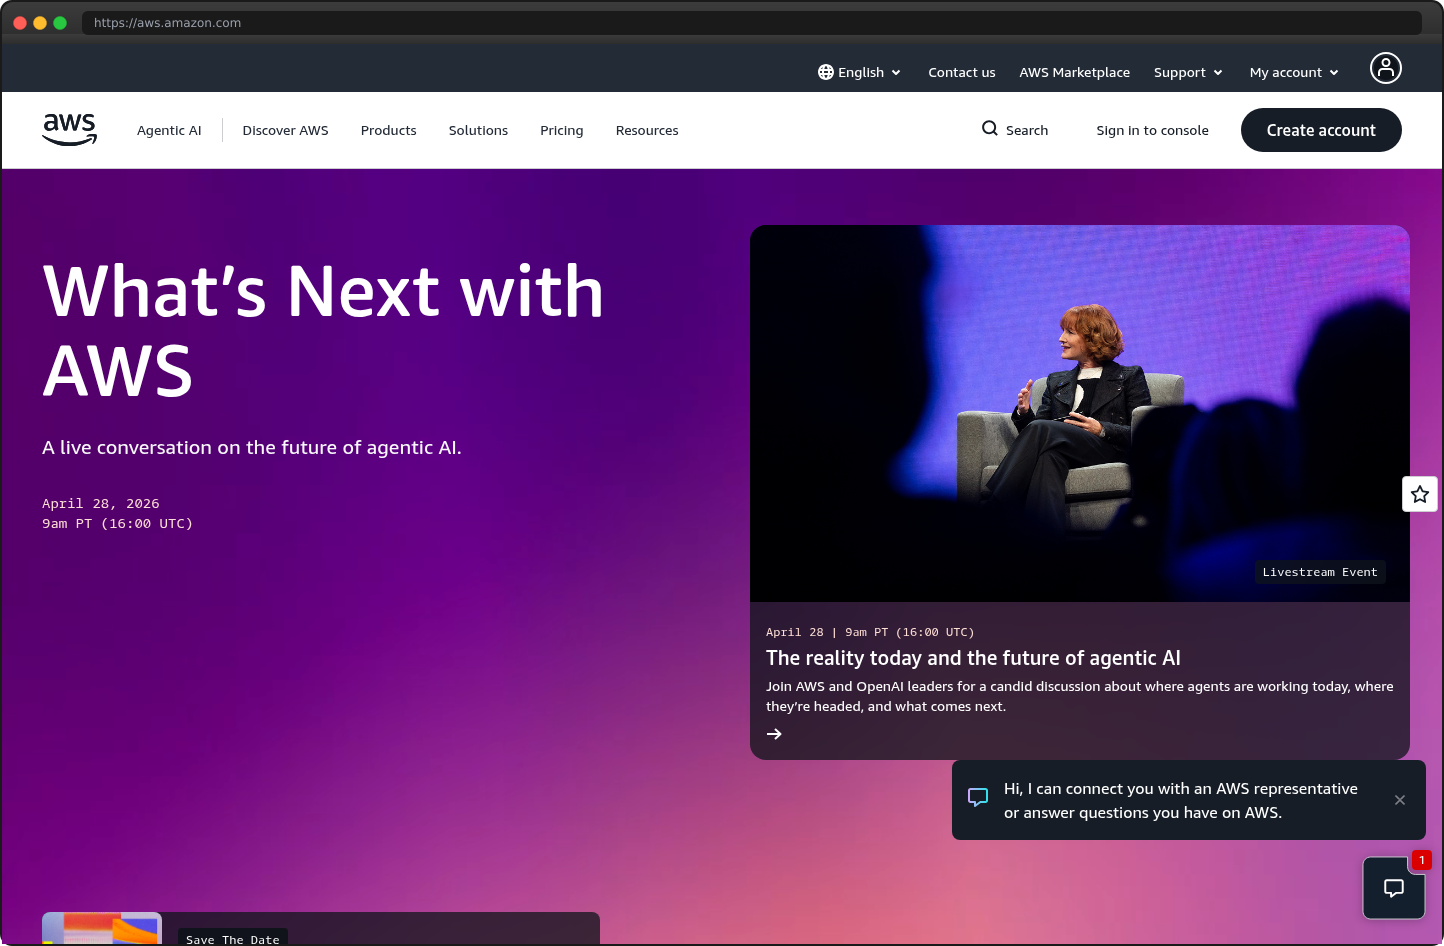Image resolution: width=1444 pixels, height=946 pixels.
Task: Click the speech bubble icon in the chat banner
Action: click(977, 797)
